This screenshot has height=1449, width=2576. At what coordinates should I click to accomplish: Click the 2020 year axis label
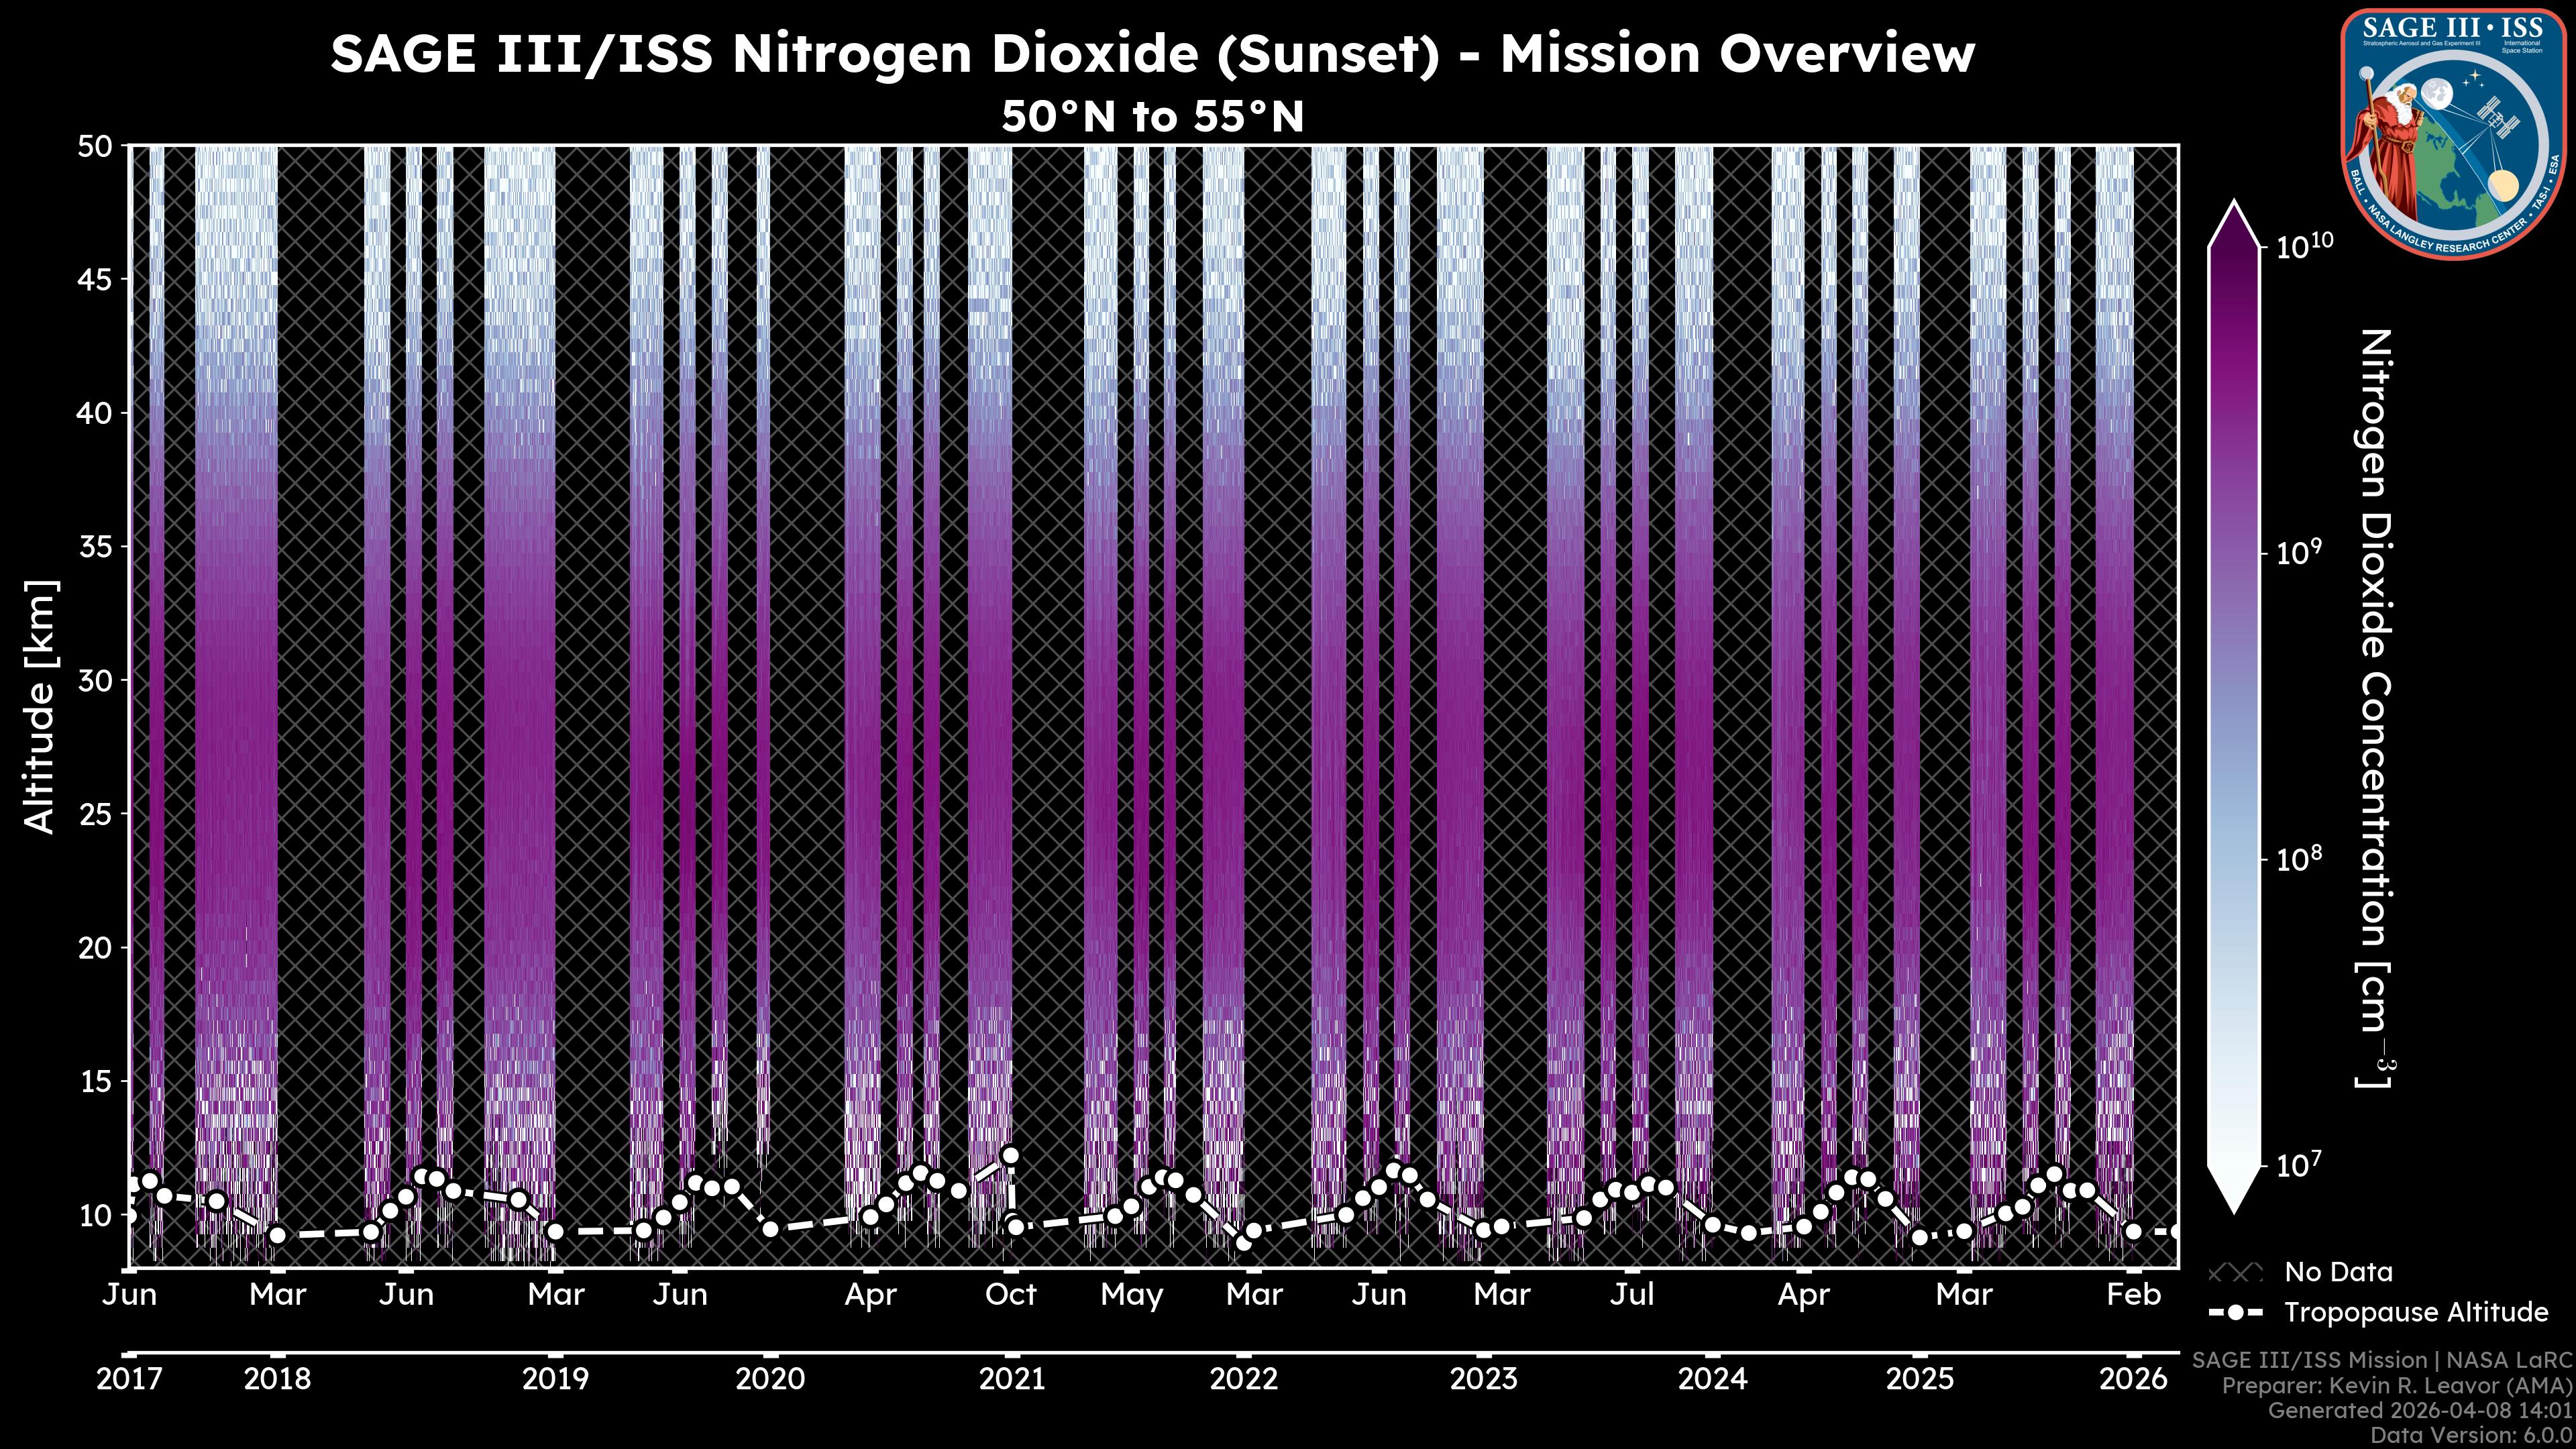770,1379
